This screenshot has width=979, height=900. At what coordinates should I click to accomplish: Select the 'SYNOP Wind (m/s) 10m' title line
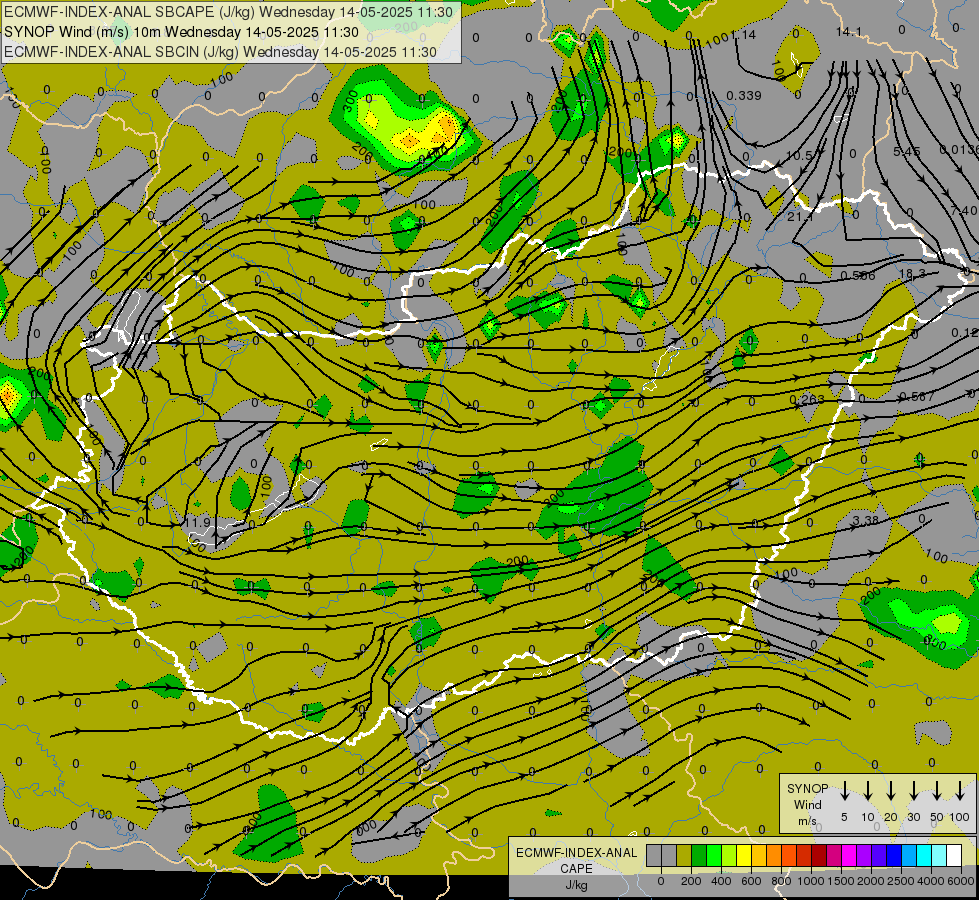click(x=181, y=32)
